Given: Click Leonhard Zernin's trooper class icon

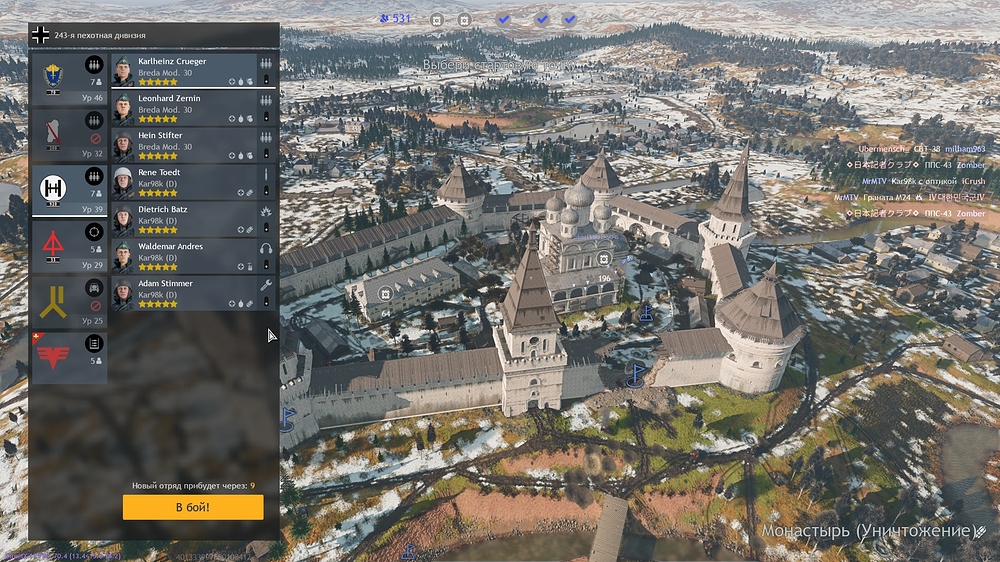Looking at the screenshot, I should pos(265,100).
